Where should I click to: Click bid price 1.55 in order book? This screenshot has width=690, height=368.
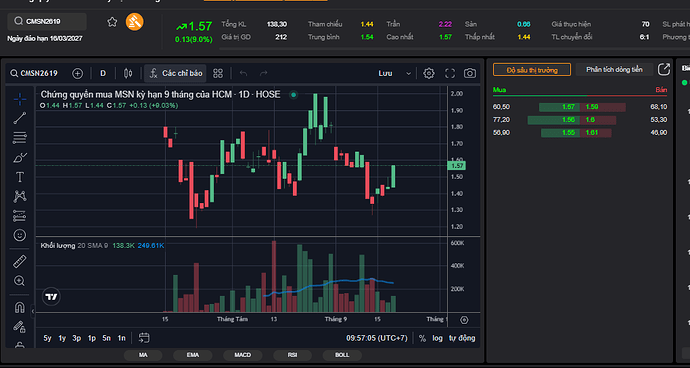[x=568, y=132]
